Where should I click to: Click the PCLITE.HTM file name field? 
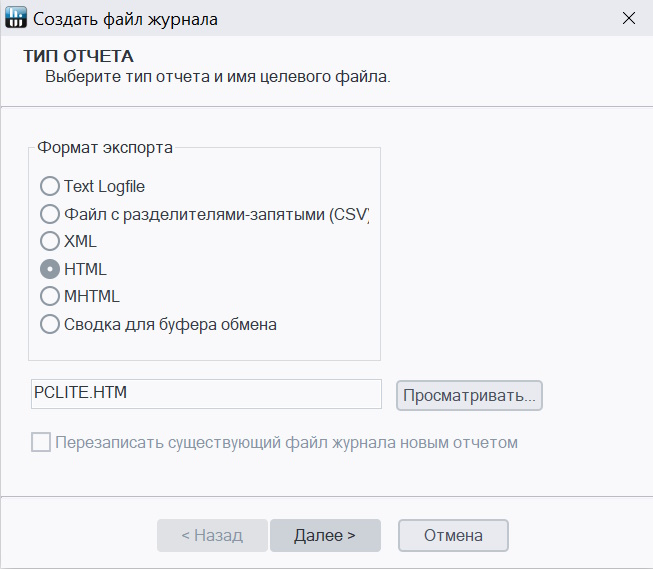pyautogui.click(x=206, y=394)
